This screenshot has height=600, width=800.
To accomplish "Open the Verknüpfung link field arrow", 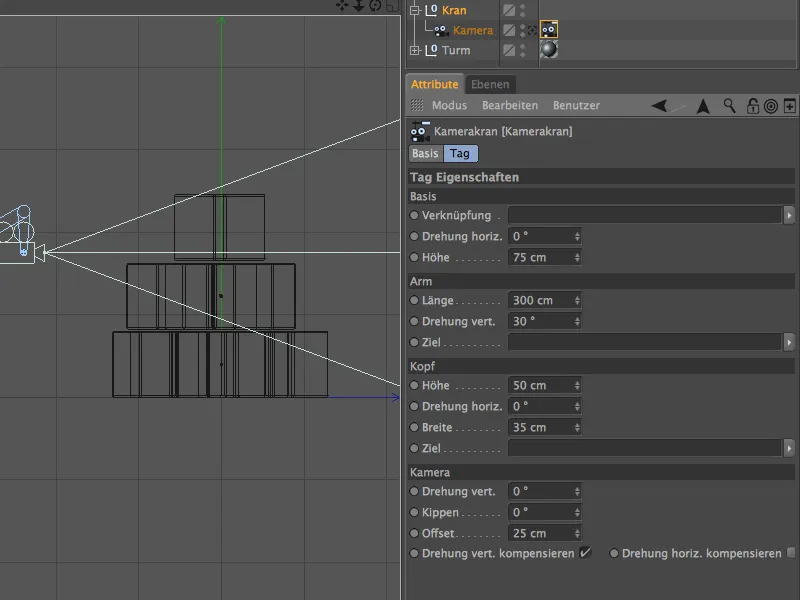I will tap(789, 215).
